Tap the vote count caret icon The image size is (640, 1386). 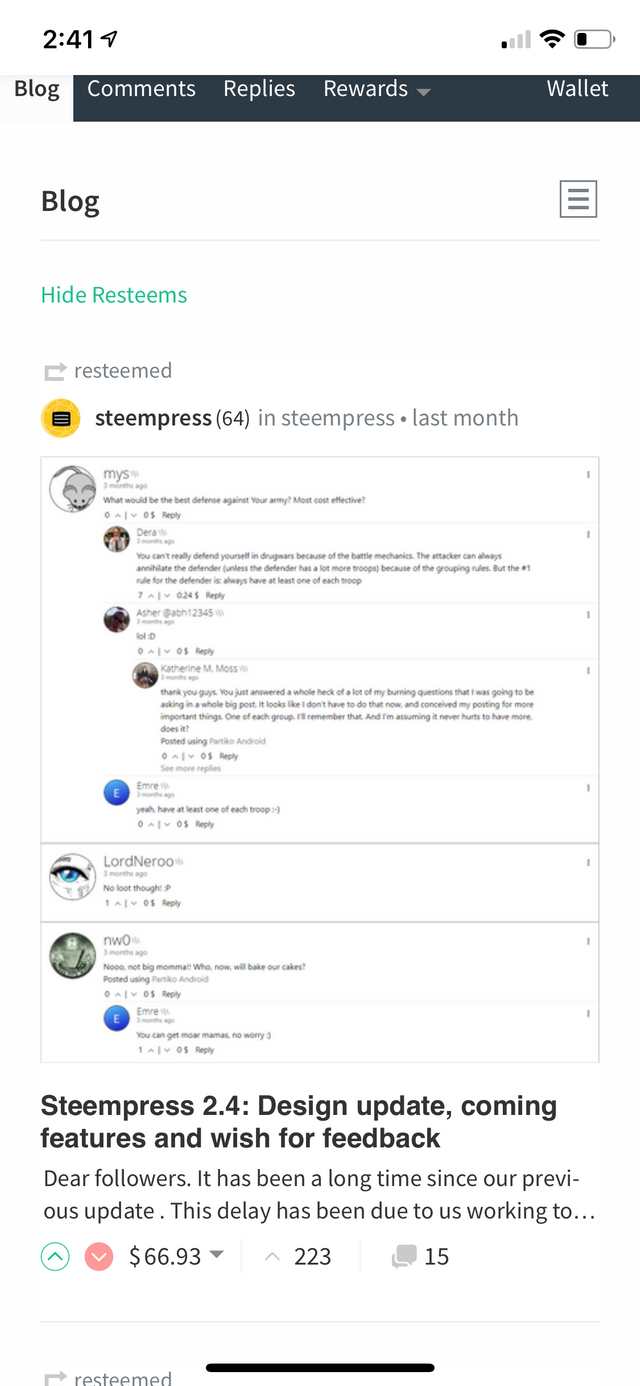pos(272,1257)
